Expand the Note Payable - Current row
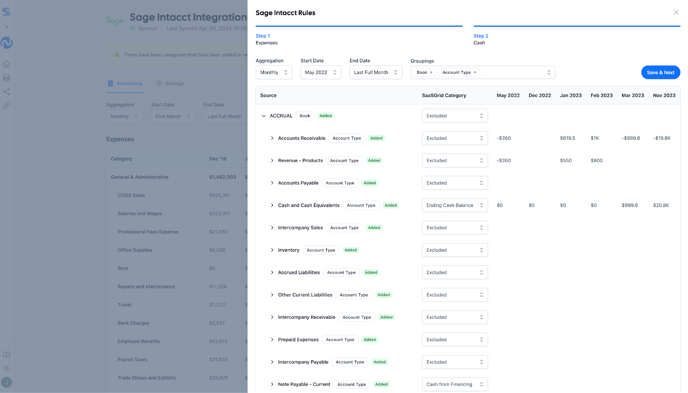This screenshot has width=688, height=393. click(x=272, y=384)
